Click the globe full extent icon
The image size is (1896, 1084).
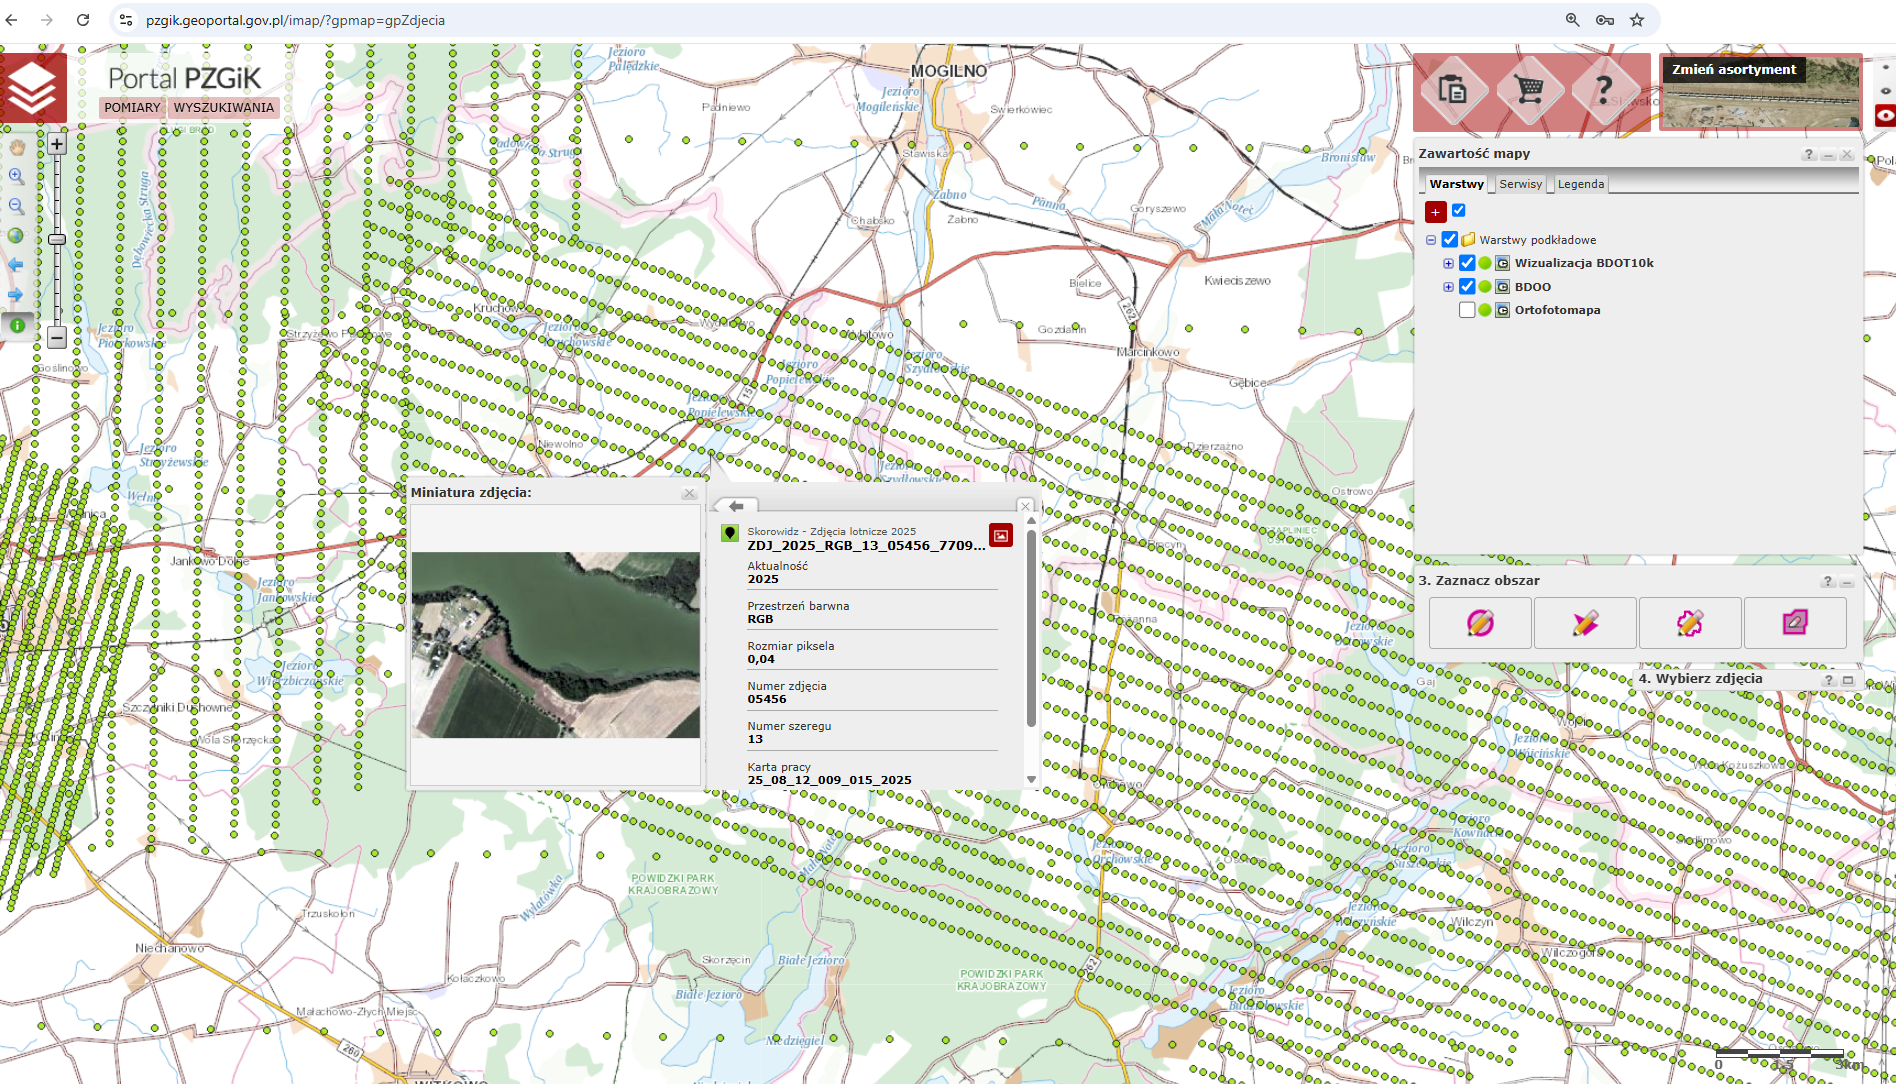click(16, 236)
